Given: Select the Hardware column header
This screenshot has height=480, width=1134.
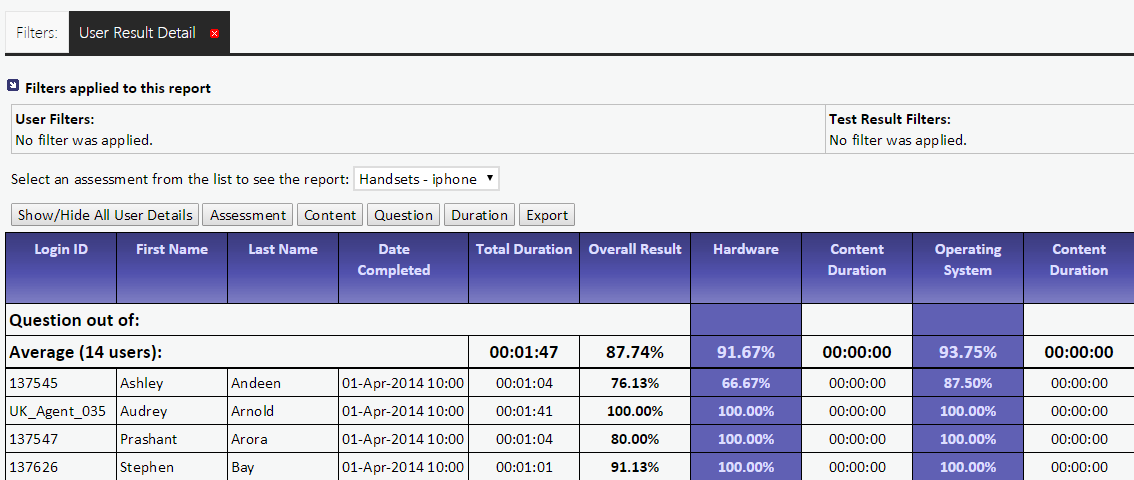Looking at the screenshot, I should [x=746, y=249].
